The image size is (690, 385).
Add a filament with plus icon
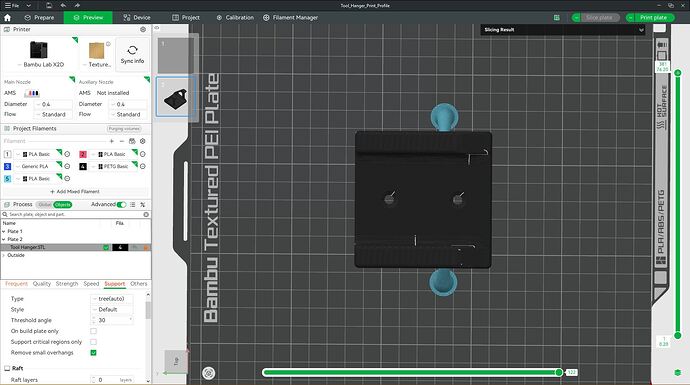112,141
